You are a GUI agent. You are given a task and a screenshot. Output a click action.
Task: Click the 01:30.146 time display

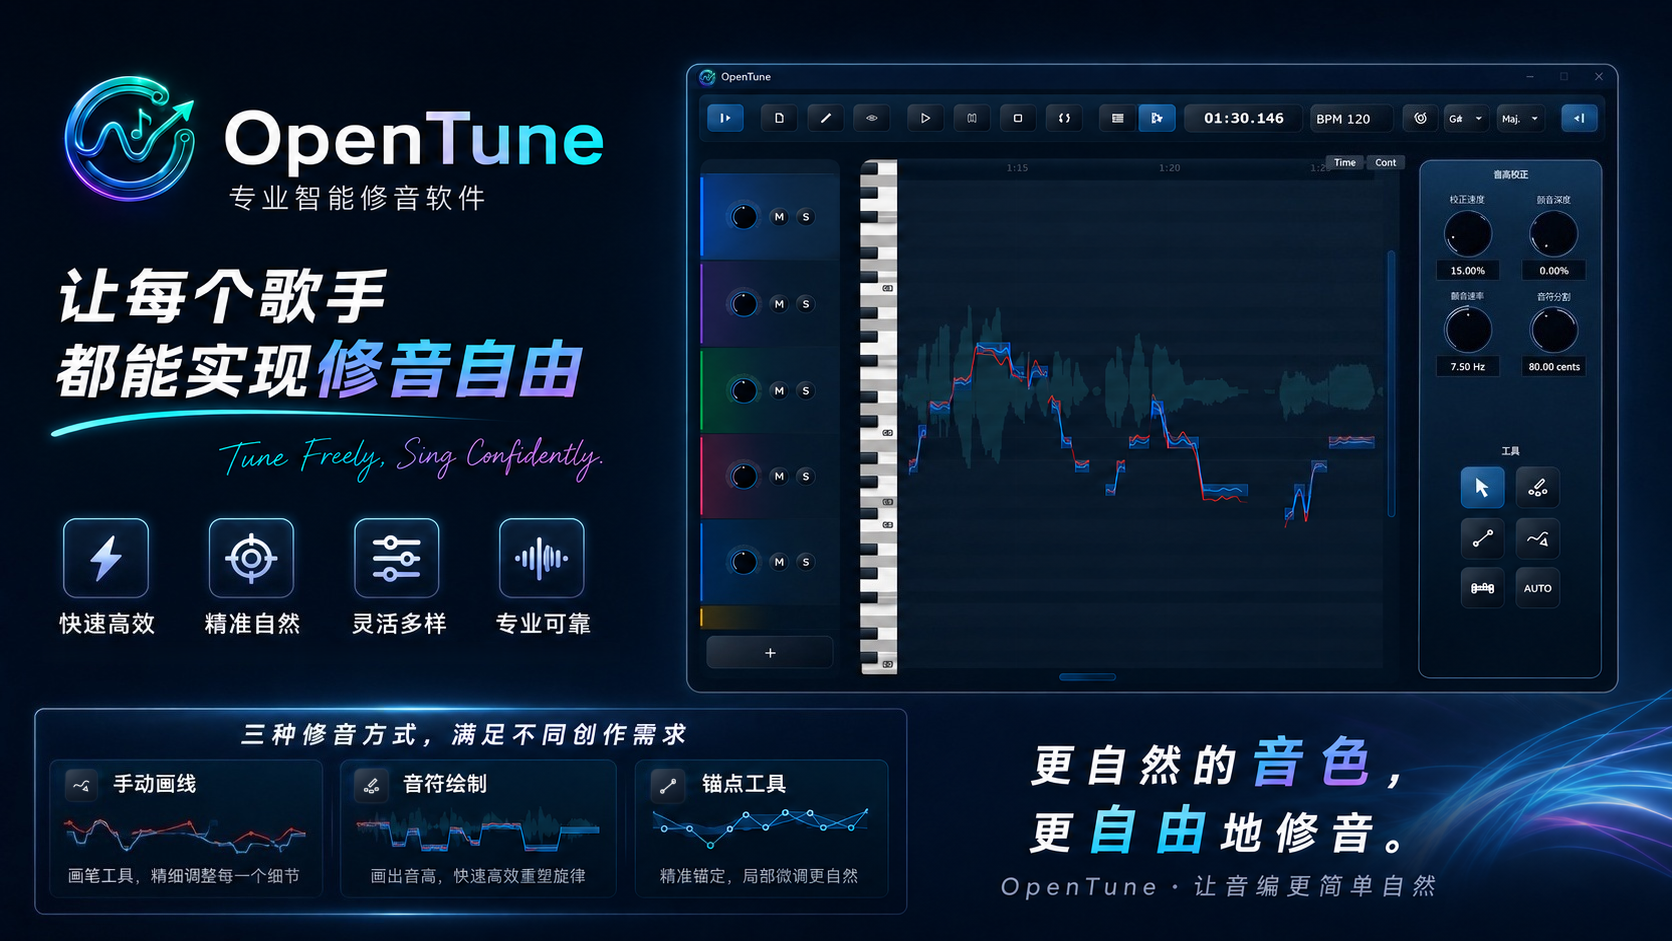[x=1243, y=118]
